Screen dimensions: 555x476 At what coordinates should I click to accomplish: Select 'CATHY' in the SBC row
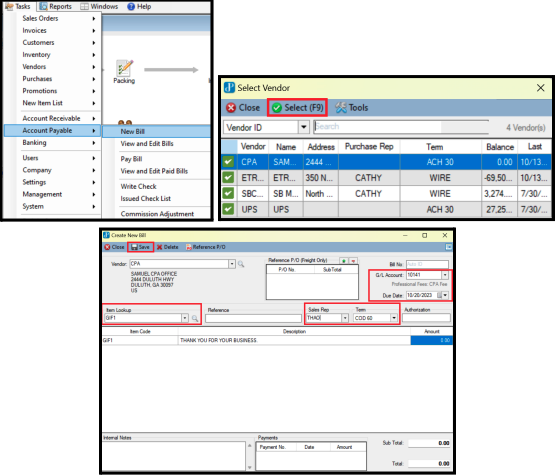click(368, 194)
